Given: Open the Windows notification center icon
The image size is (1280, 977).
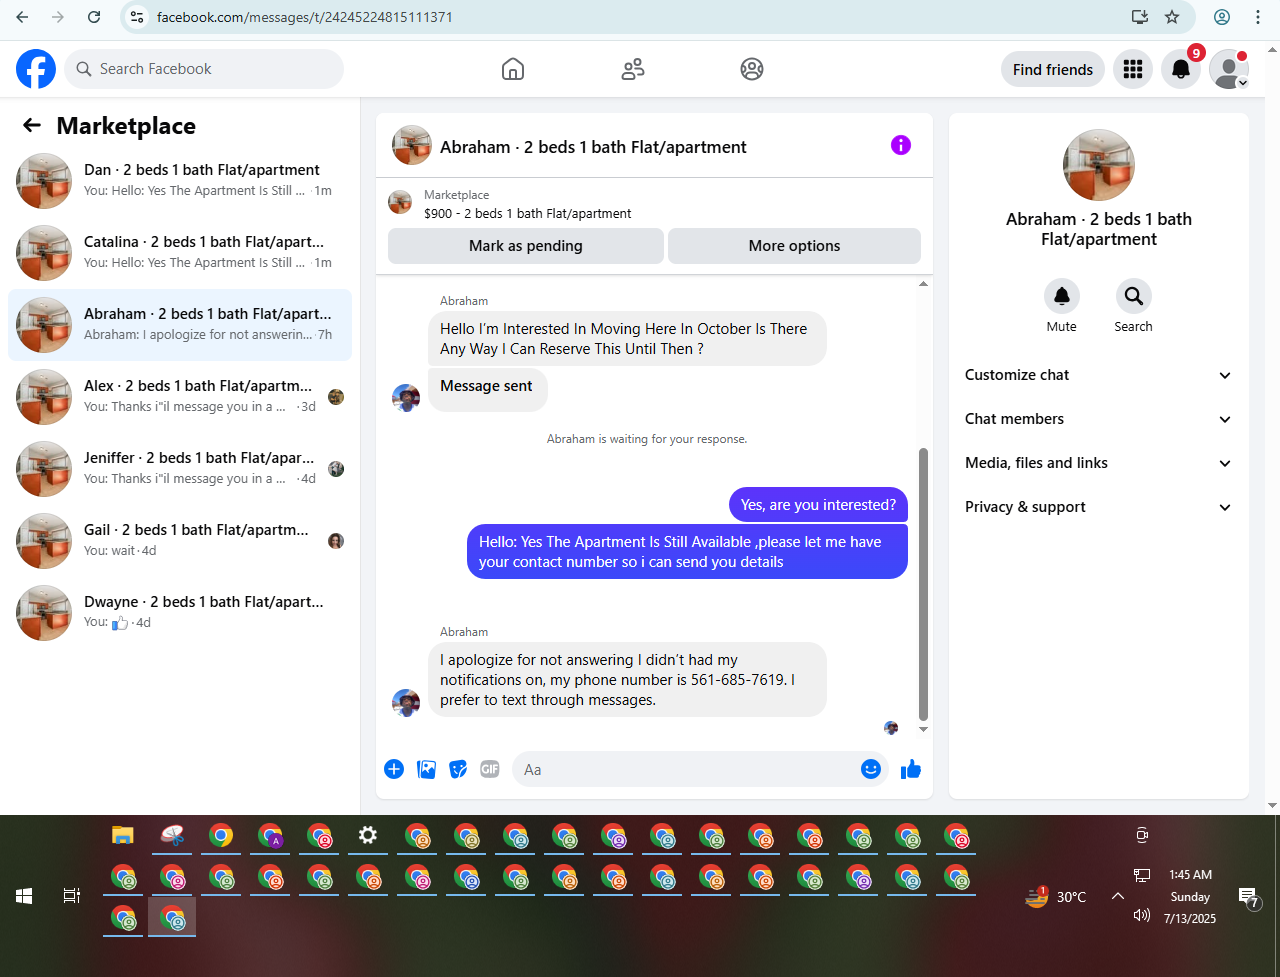Looking at the screenshot, I should (1247, 896).
